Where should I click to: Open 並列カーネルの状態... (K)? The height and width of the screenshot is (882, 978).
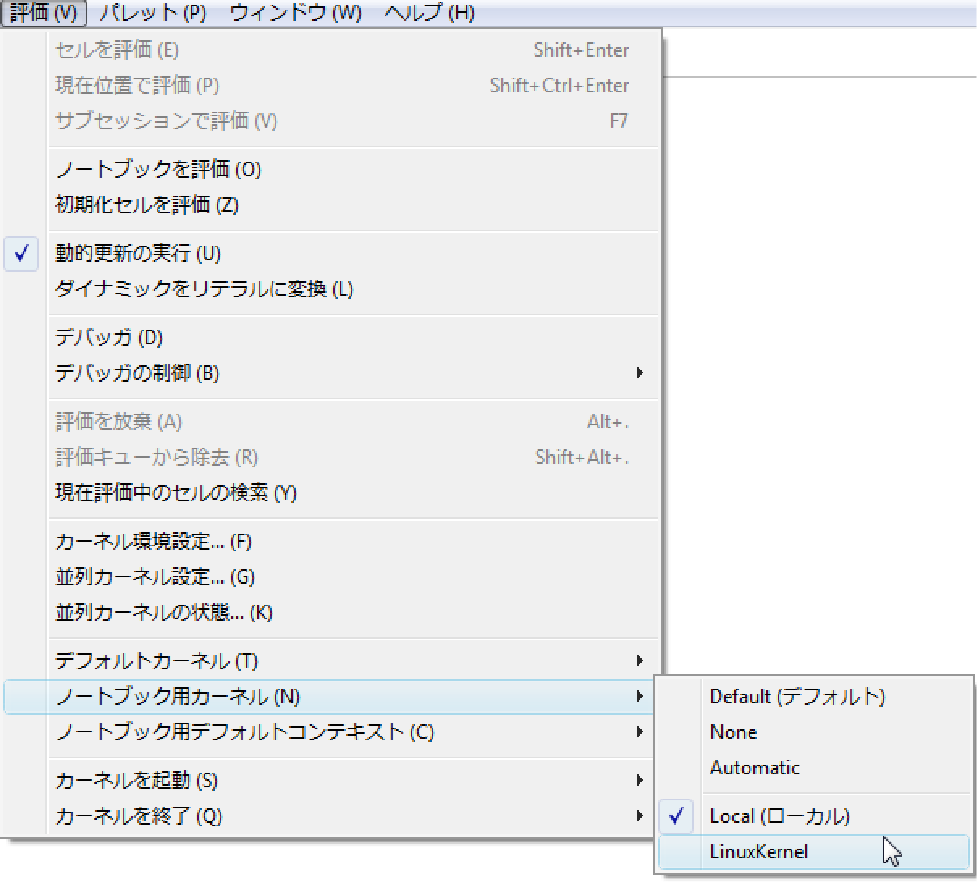[331, 613]
